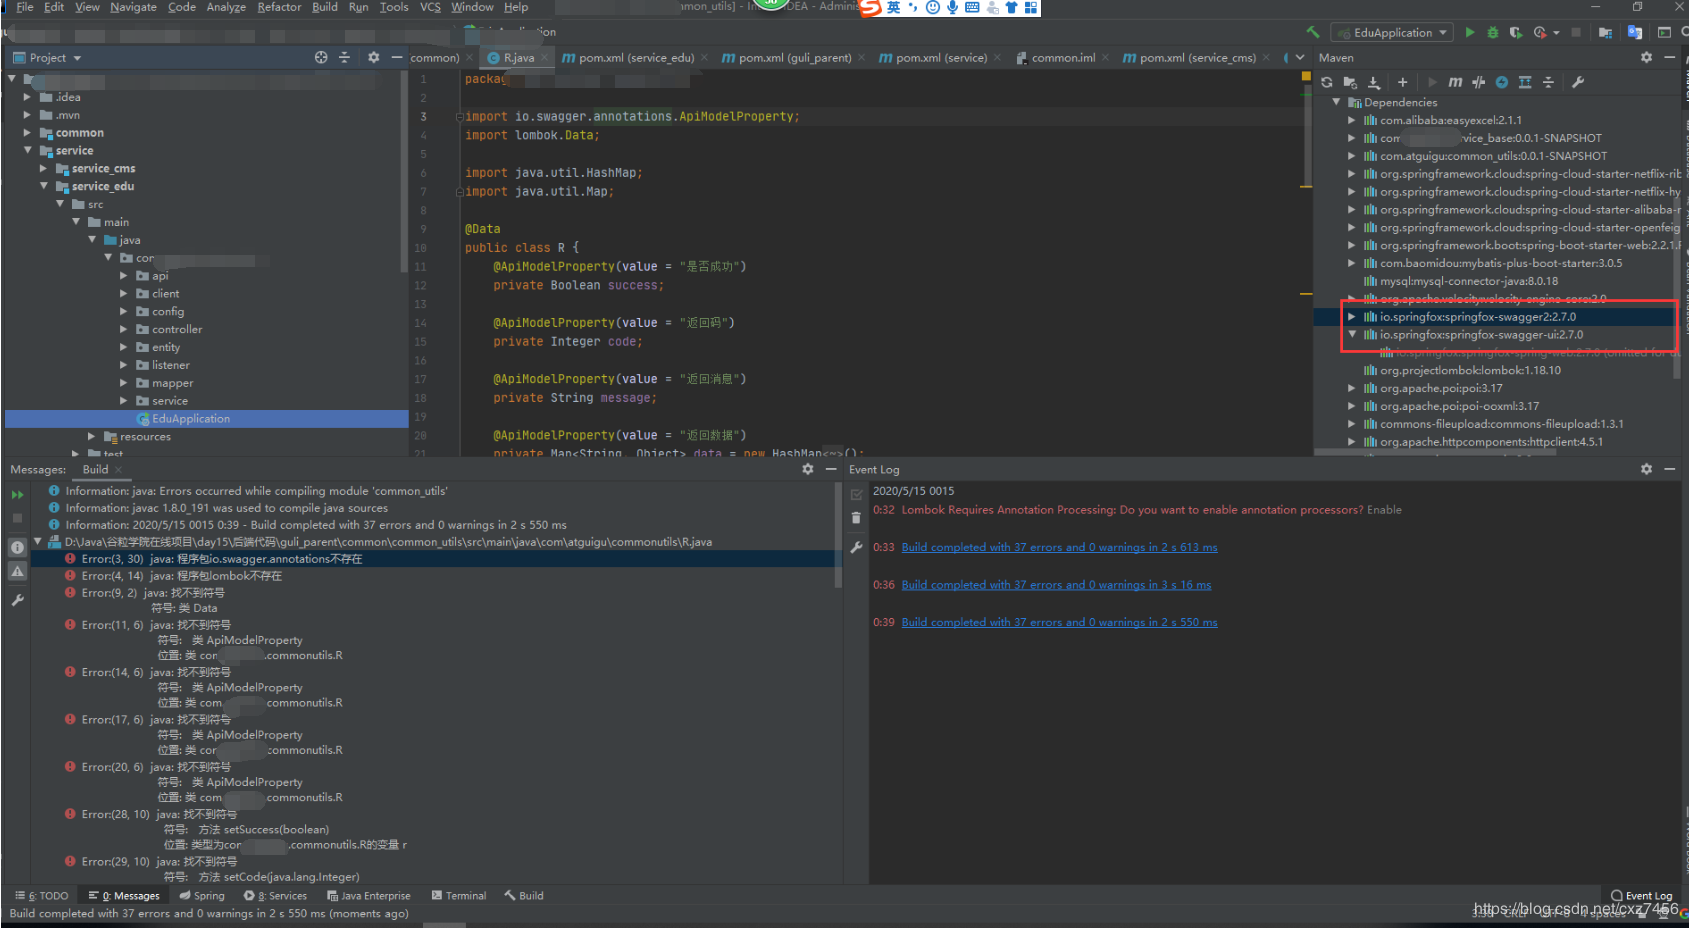Viewport: 1689px width, 928px height.
Task: Reimport all Maven projects
Action: (1327, 82)
